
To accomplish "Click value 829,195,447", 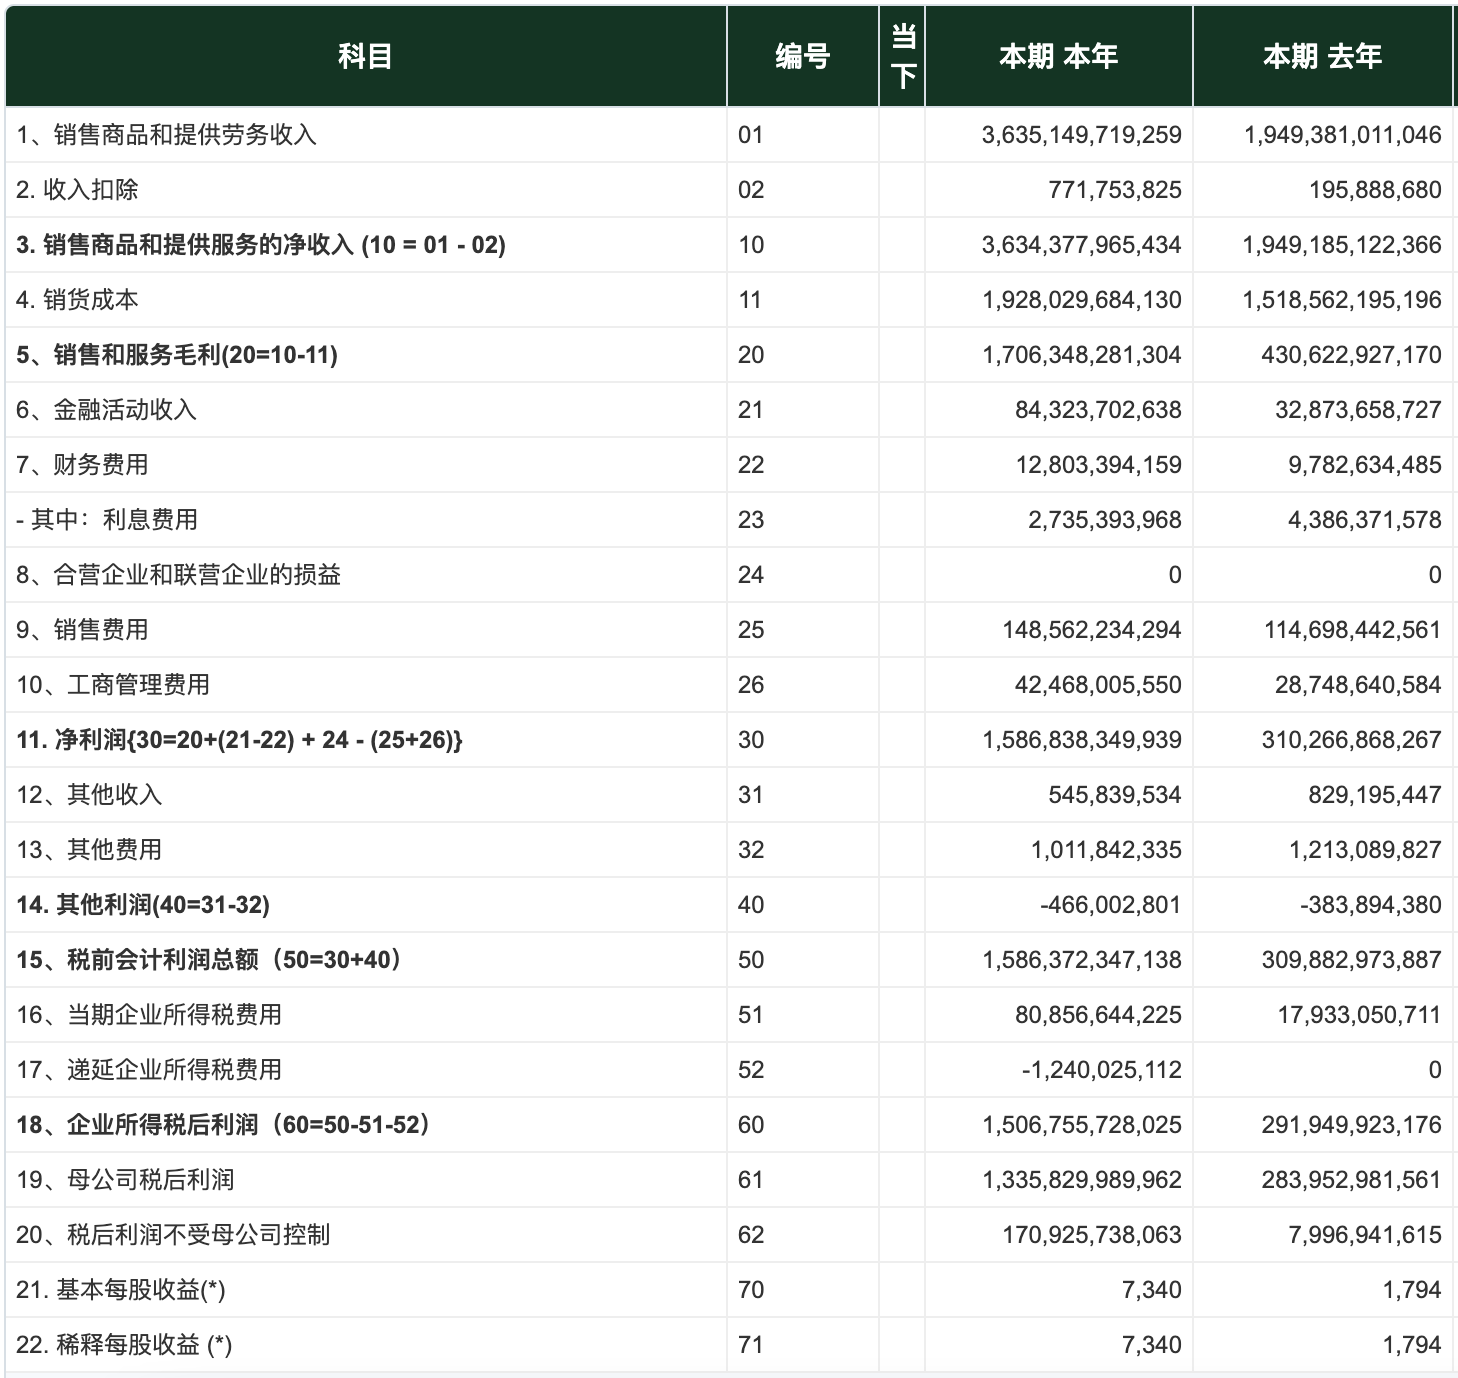I will (1375, 795).
